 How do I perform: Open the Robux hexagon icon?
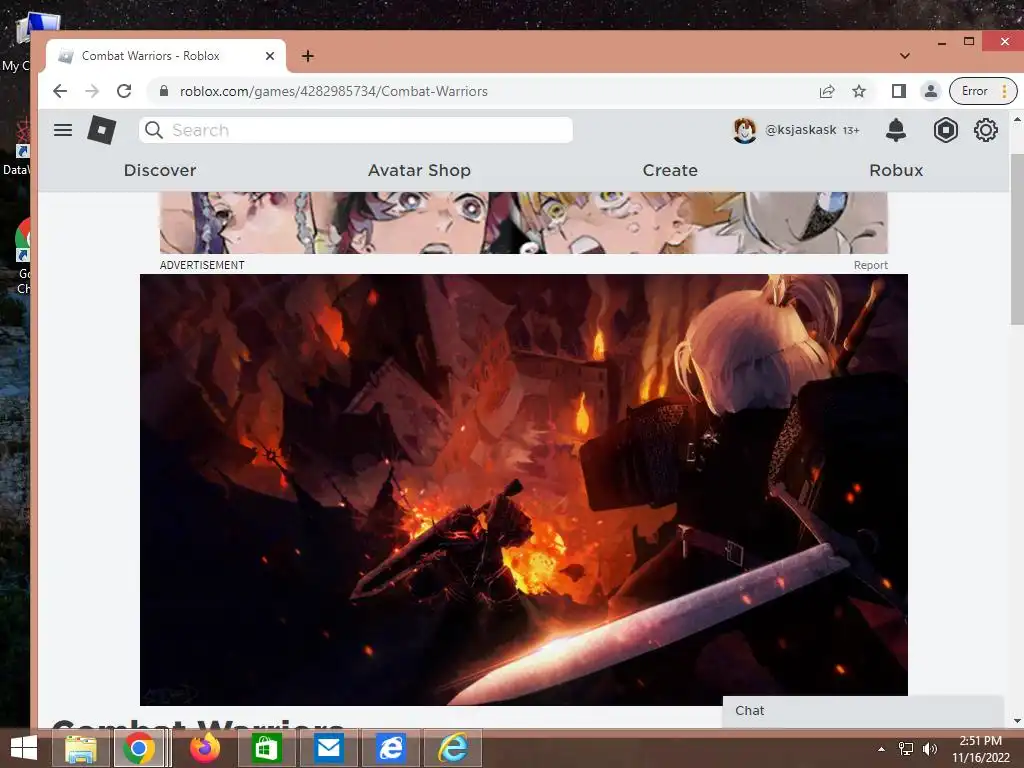click(945, 130)
